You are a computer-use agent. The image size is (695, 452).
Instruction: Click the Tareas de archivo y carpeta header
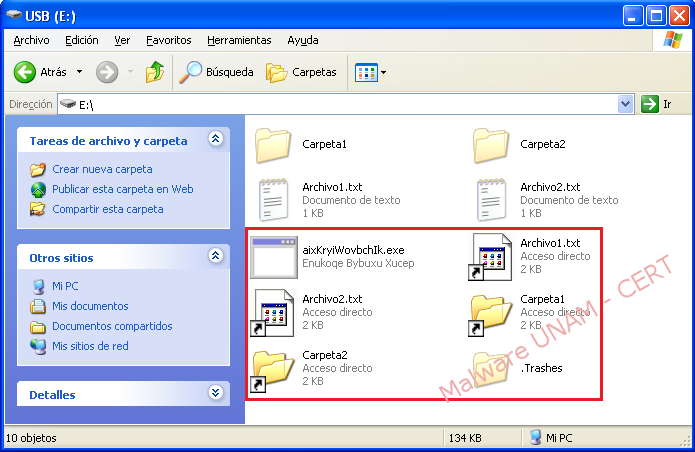109,141
